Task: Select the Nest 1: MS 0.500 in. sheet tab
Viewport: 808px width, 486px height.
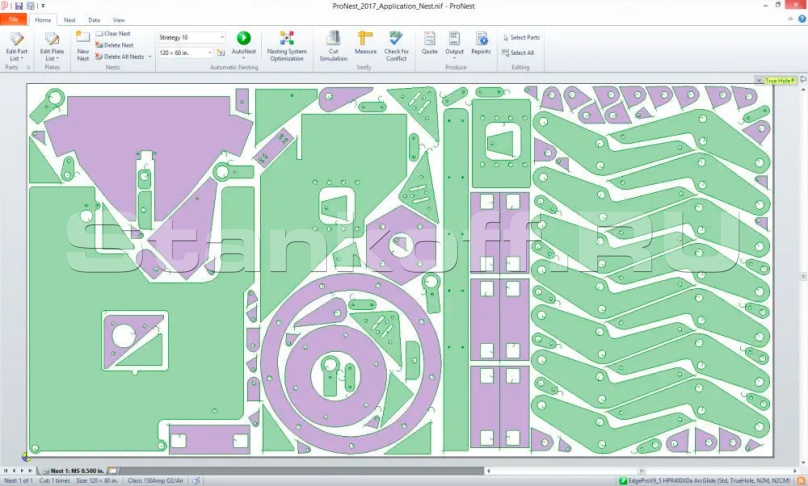Action: click(x=77, y=471)
